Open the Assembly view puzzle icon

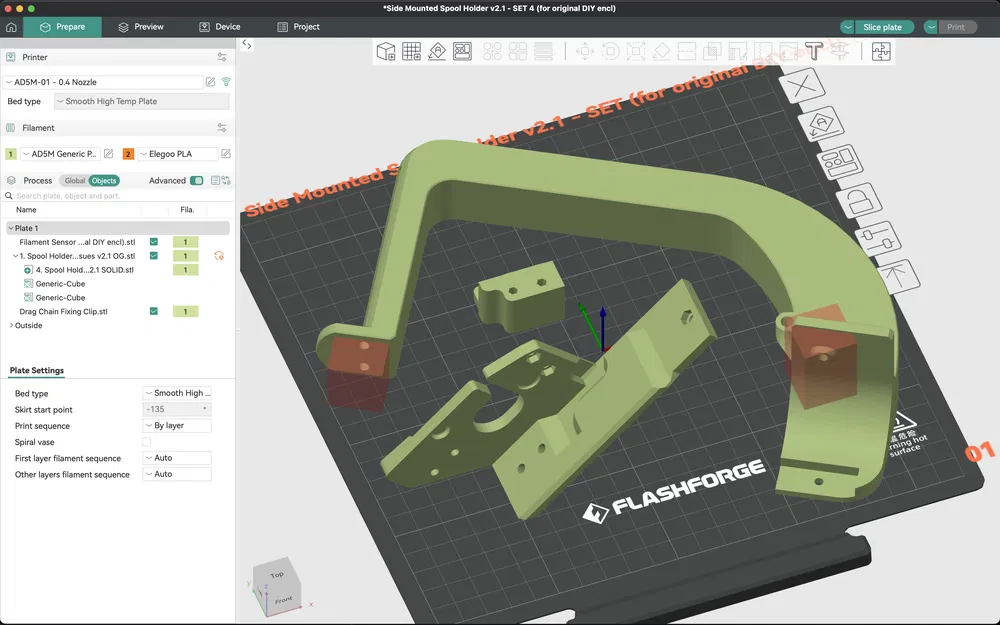[x=881, y=52]
